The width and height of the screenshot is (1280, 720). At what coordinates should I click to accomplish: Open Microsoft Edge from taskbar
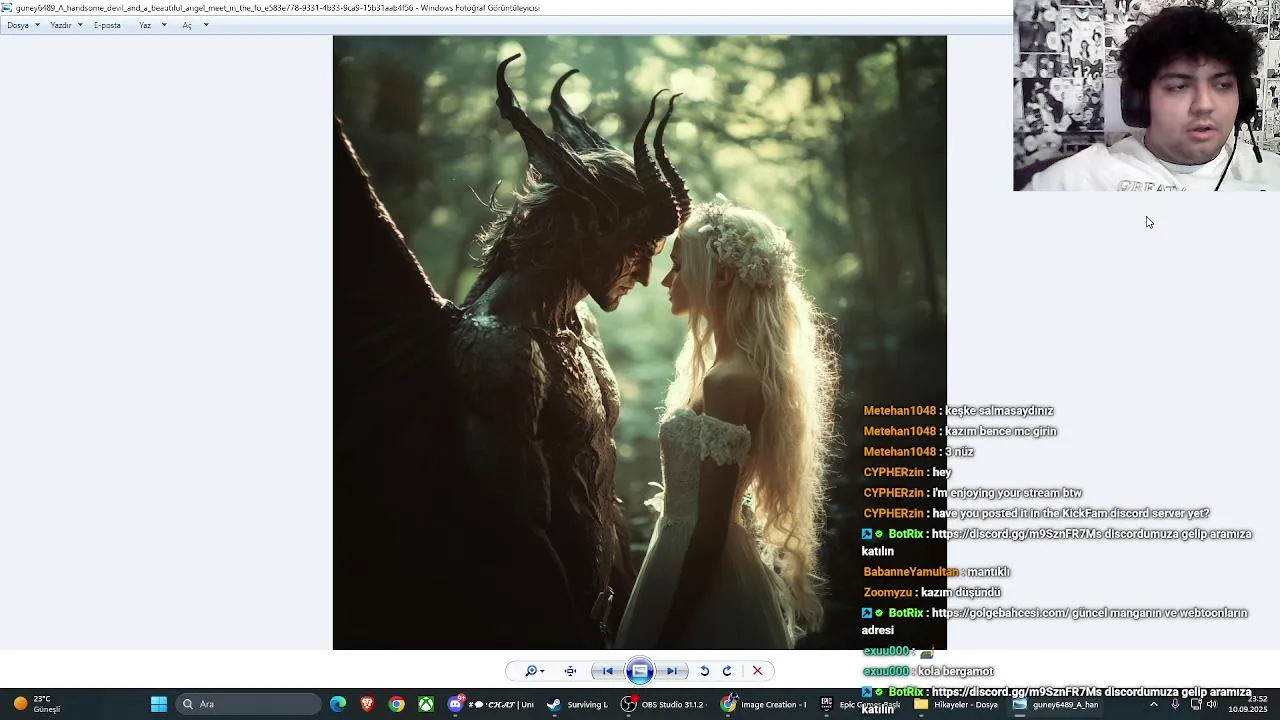[x=338, y=704]
